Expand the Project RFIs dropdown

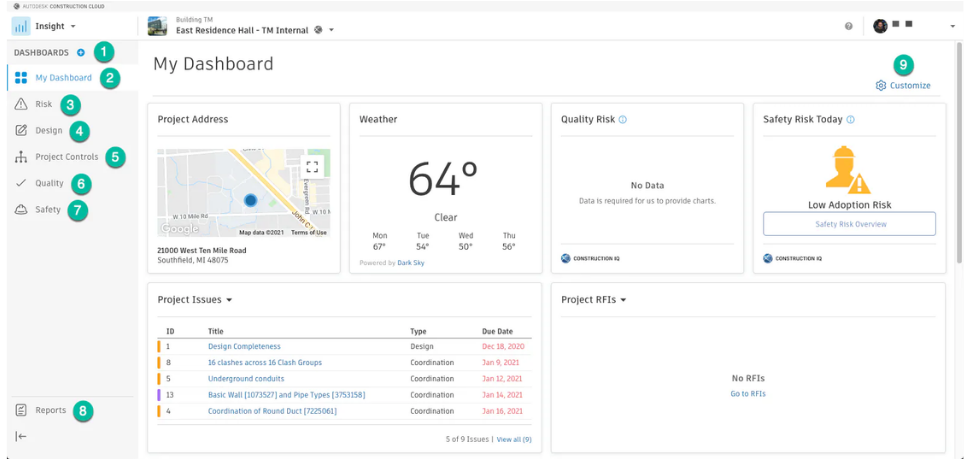point(623,300)
